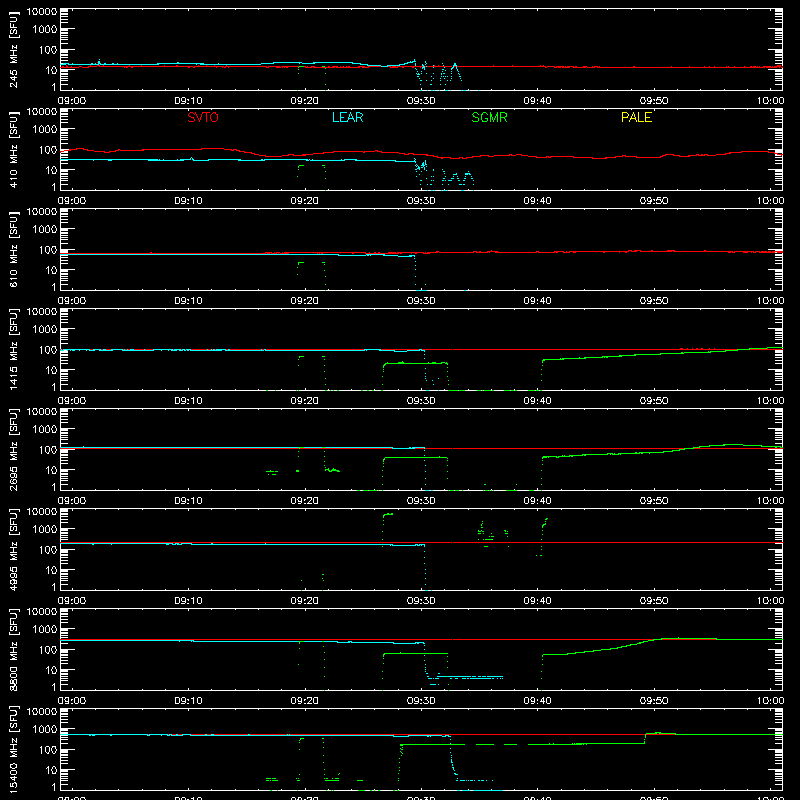The image size is (800, 800).
Task: Click 09:30 label under the 2695 MHz plot
Action: [421, 501]
